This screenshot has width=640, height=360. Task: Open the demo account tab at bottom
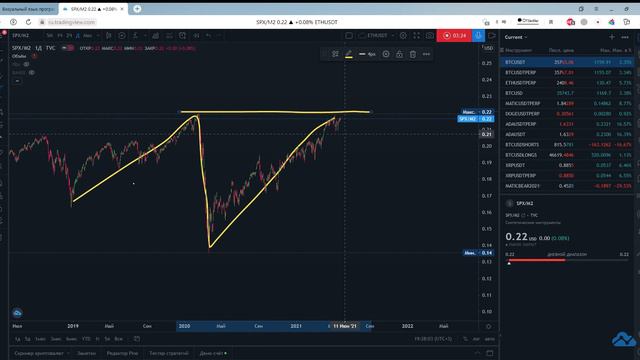[213, 353]
